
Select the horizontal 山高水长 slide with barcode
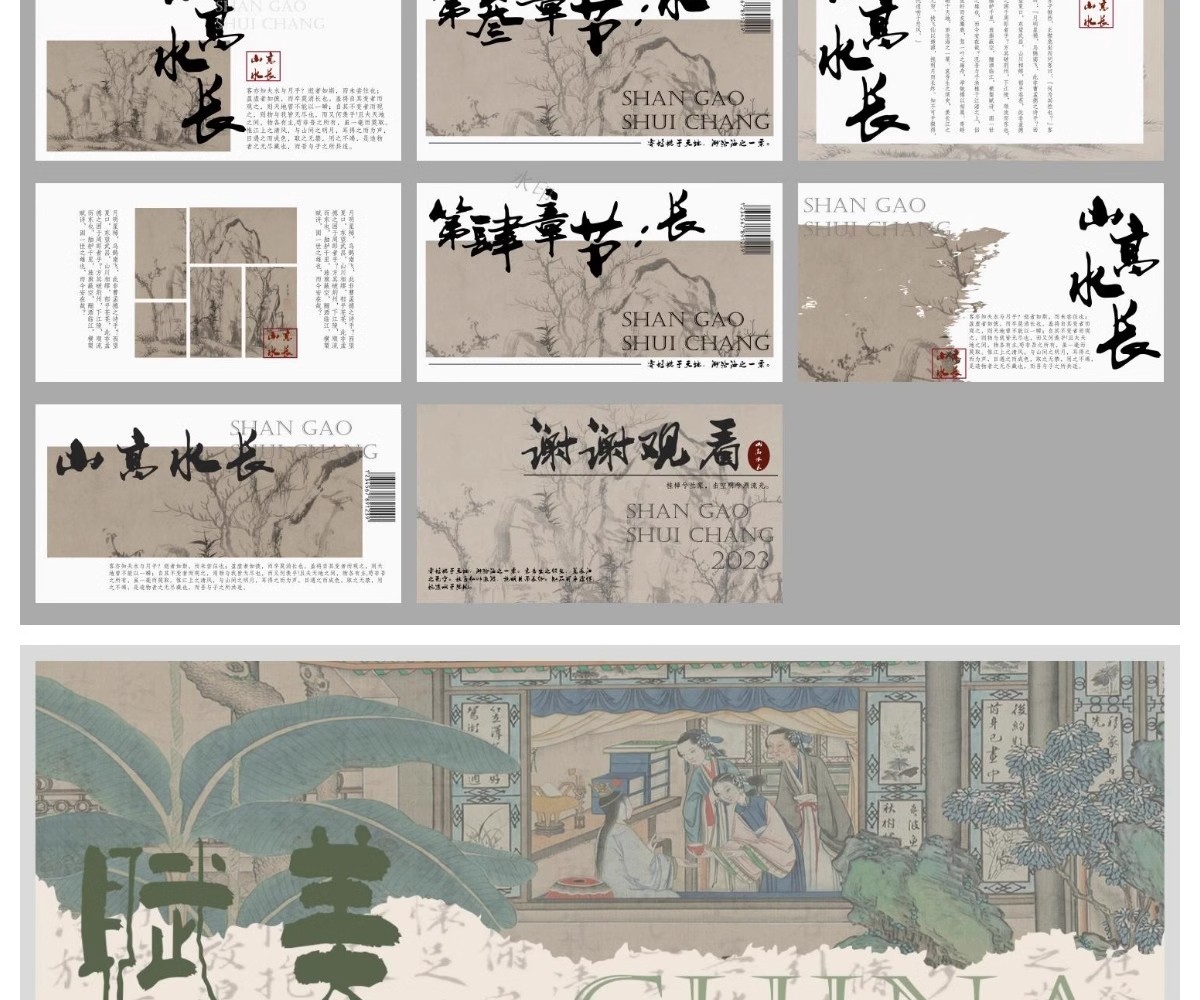coord(218,503)
